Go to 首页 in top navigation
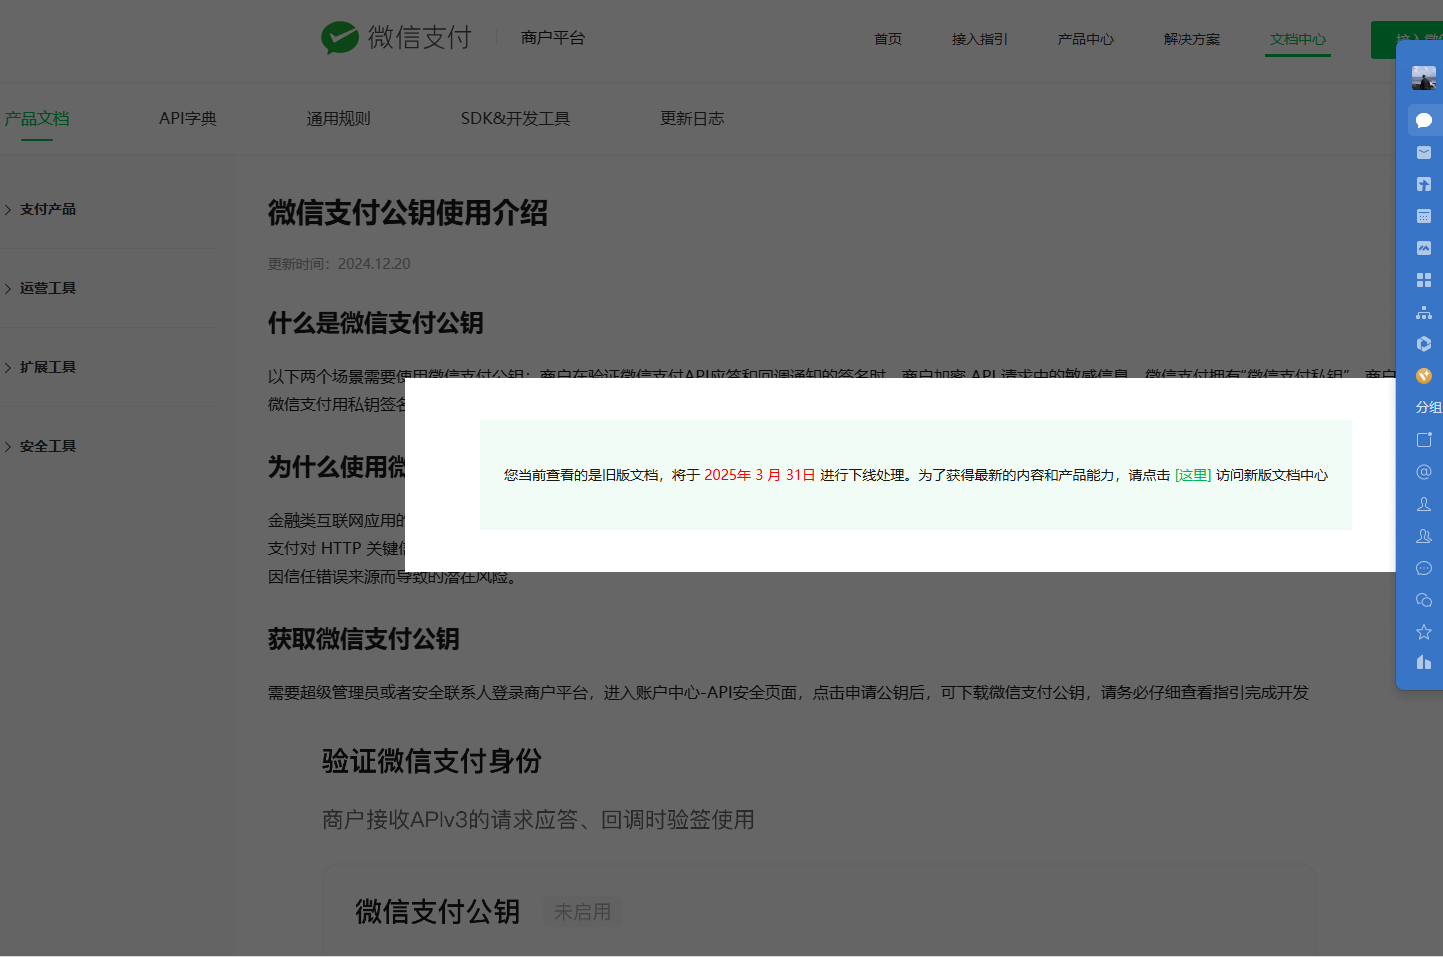This screenshot has height=957, width=1443. point(888,39)
